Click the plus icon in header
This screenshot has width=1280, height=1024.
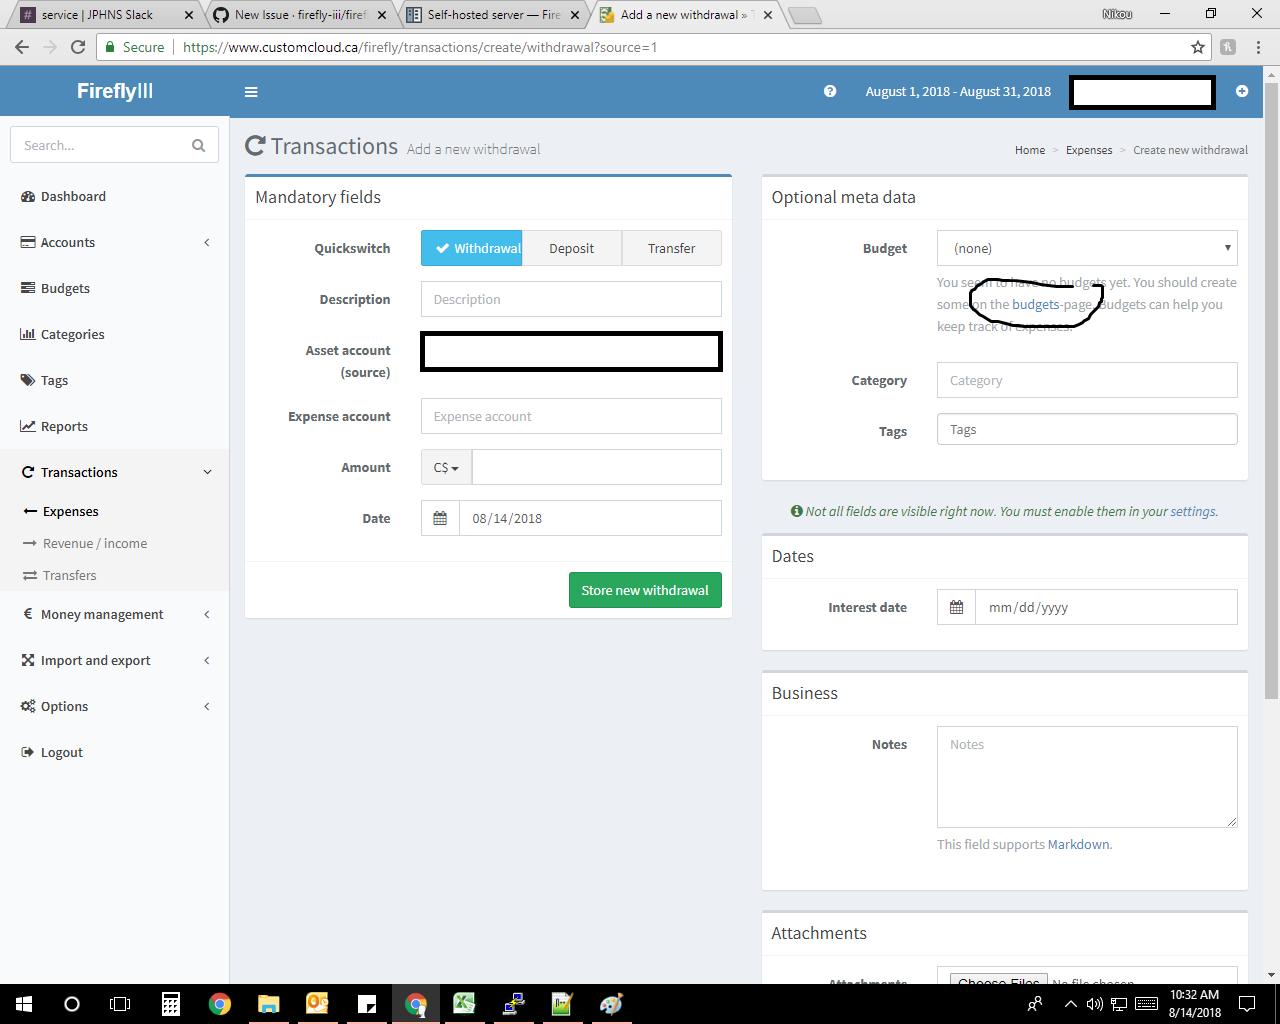[1242, 91]
